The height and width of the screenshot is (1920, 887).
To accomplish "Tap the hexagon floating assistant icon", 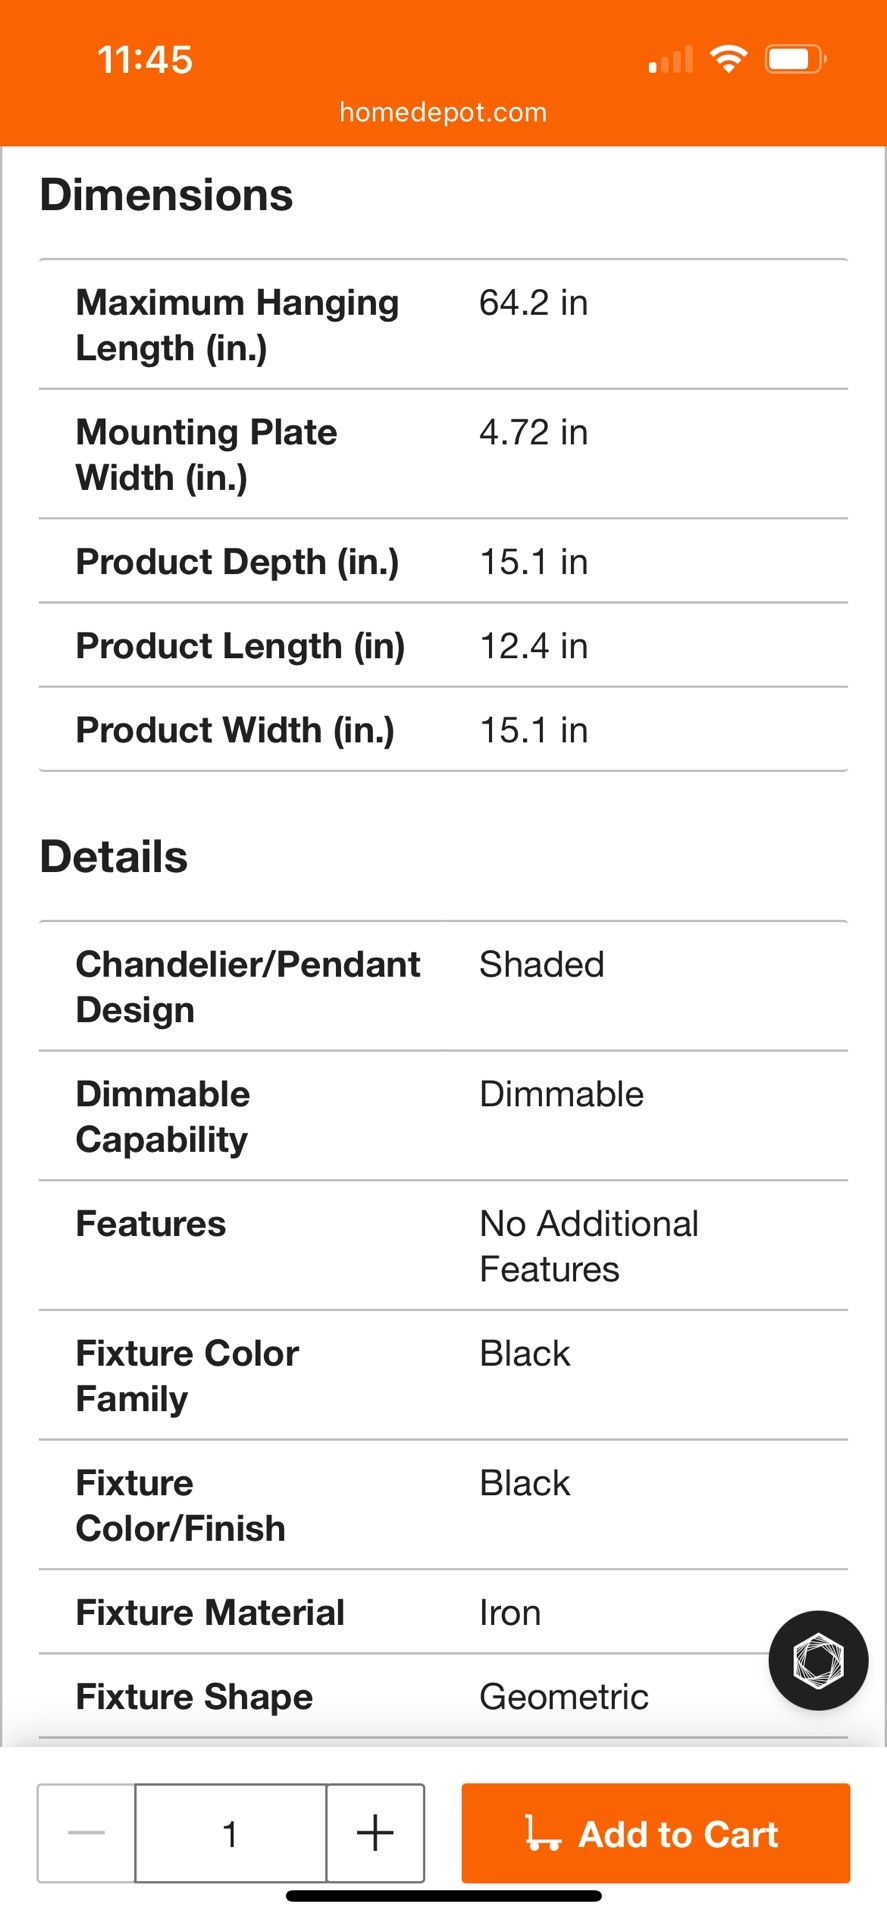I will click(x=818, y=1660).
